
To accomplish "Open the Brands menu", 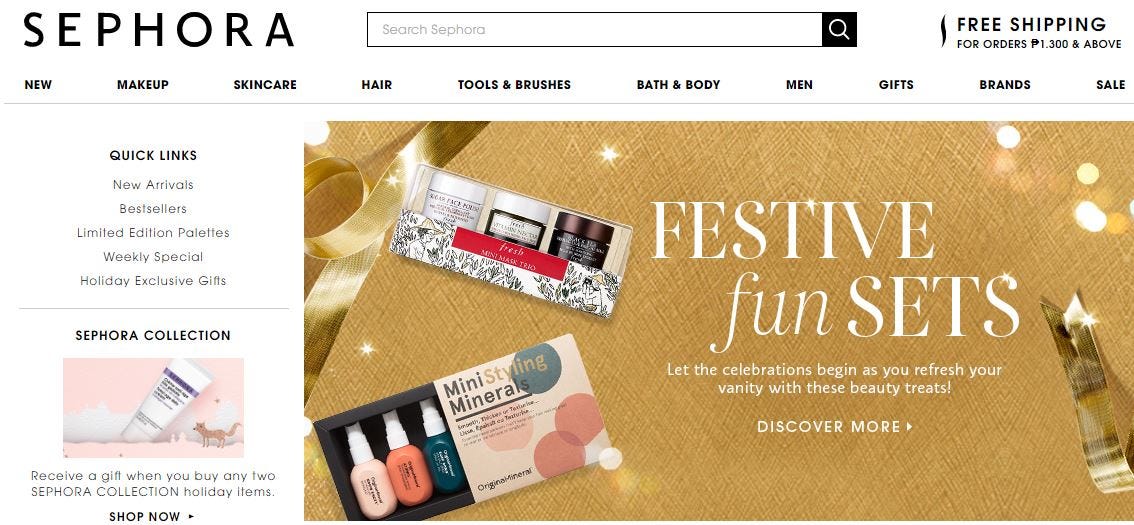I will [x=1005, y=85].
